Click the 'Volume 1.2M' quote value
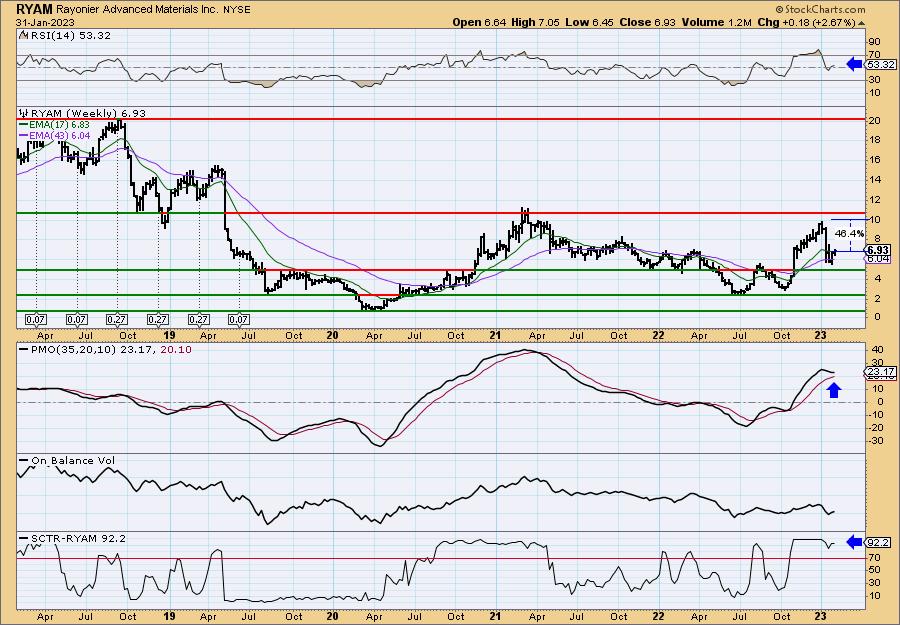This screenshot has height=625, width=900. (716, 22)
